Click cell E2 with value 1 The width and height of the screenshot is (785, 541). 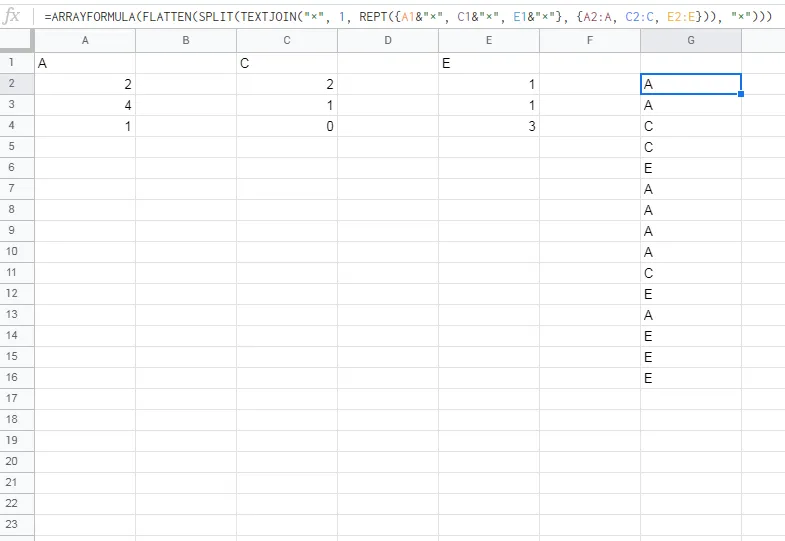click(489, 84)
